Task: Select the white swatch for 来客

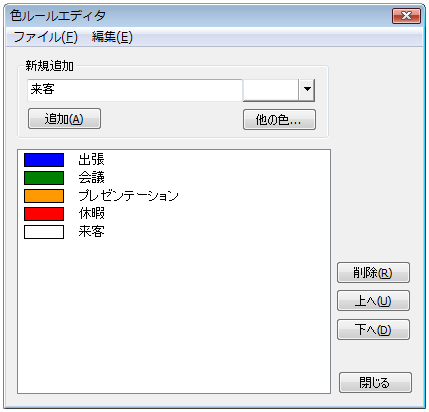Action: click(44, 232)
